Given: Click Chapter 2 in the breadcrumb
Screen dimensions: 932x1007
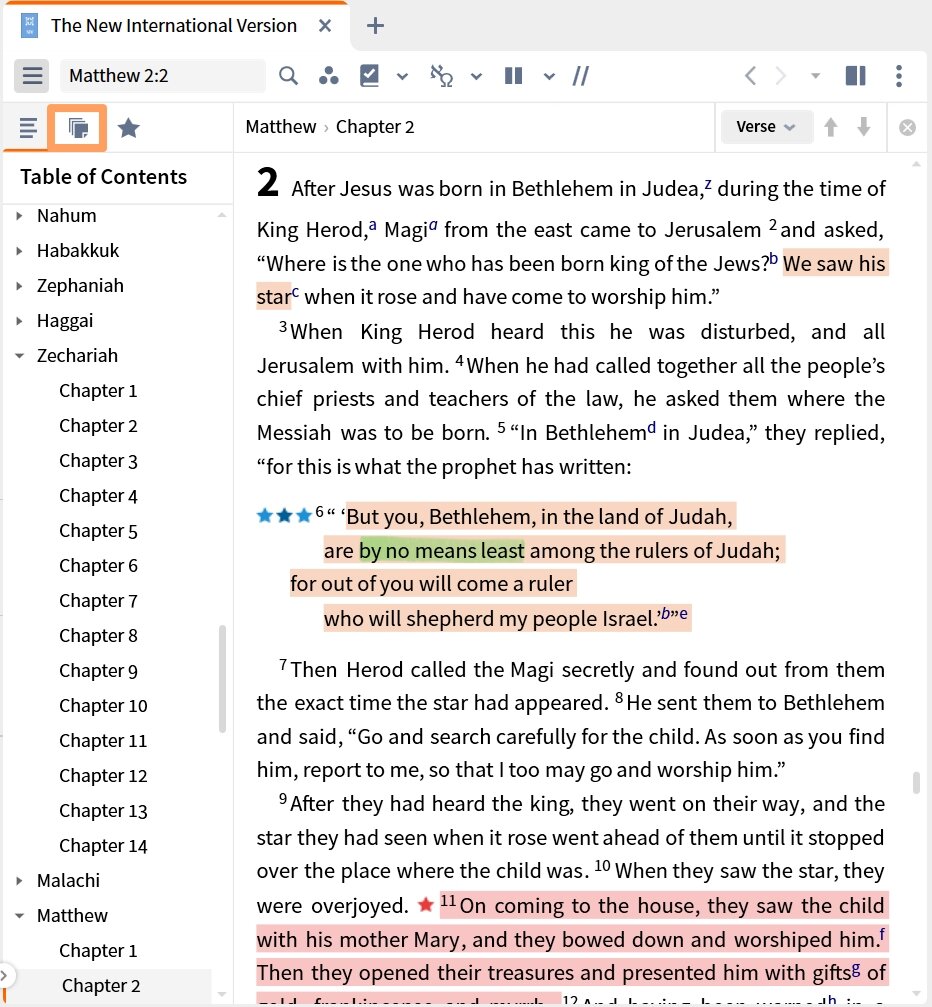Looking at the screenshot, I should (x=375, y=127).
